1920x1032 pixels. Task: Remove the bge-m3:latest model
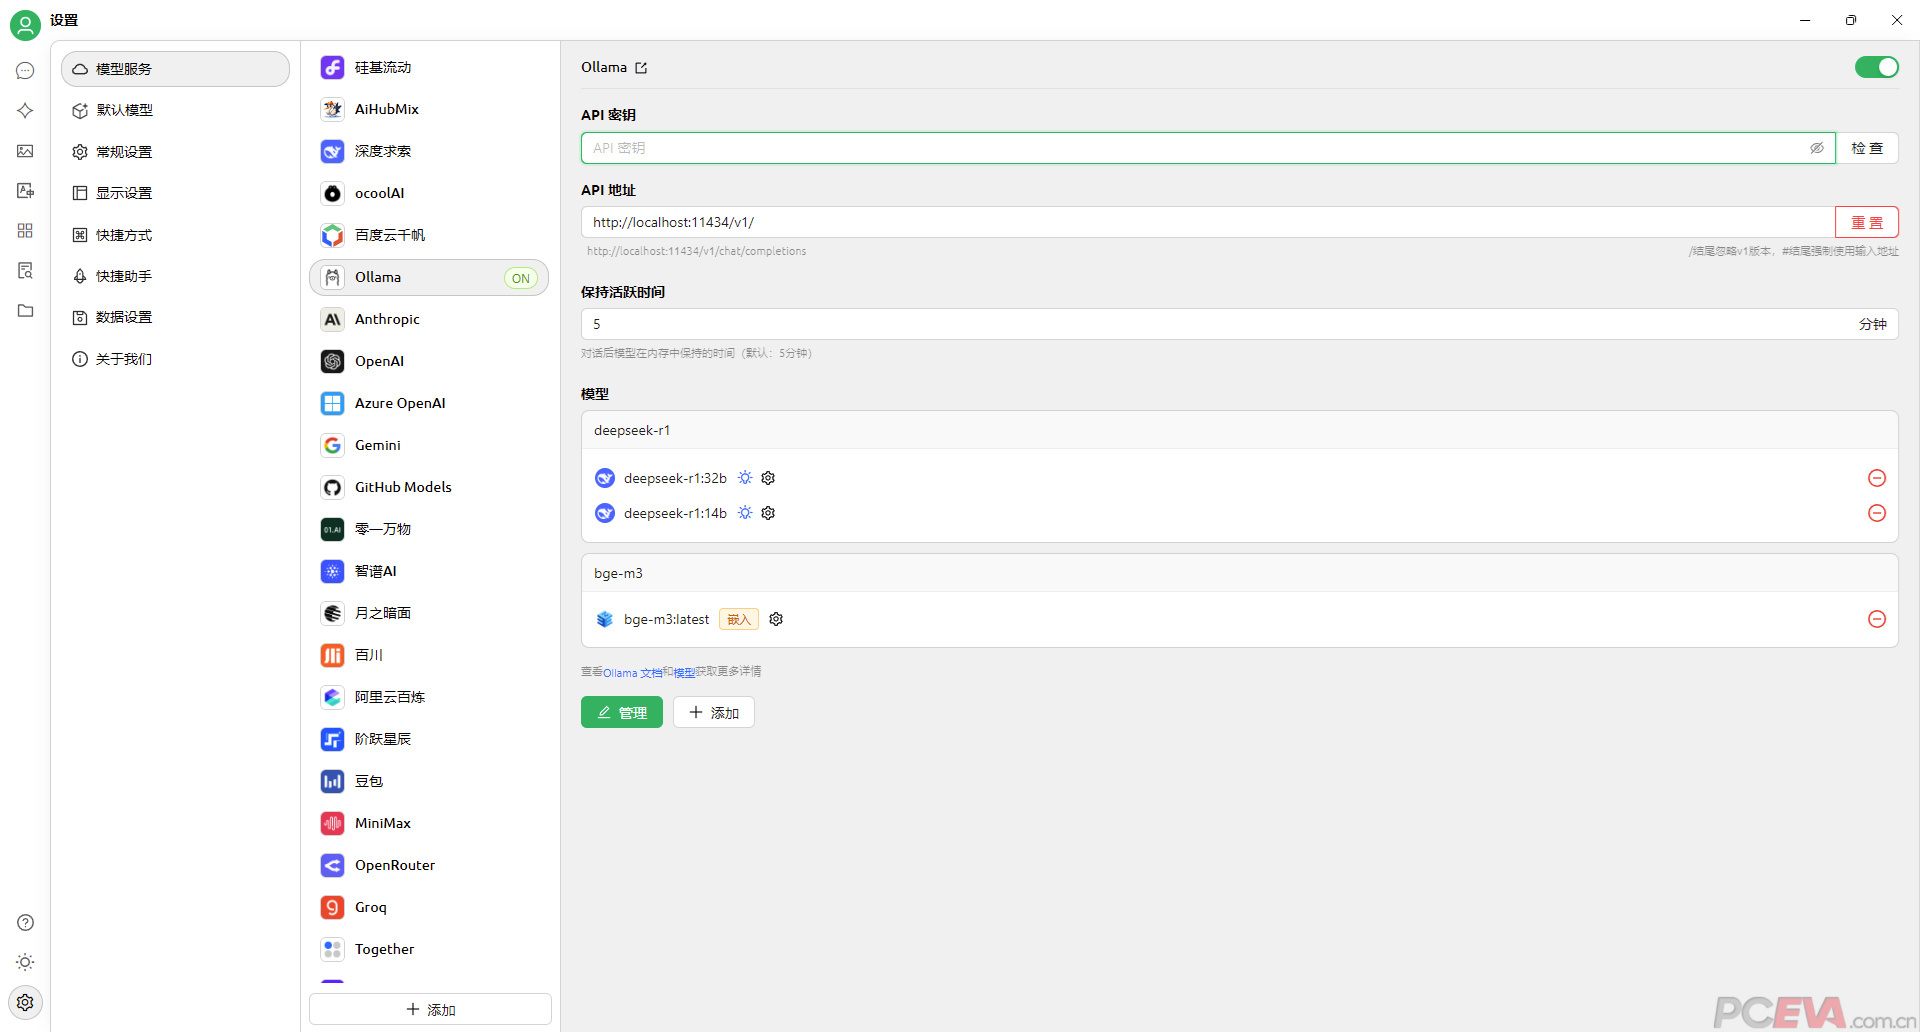(1876, 619)
